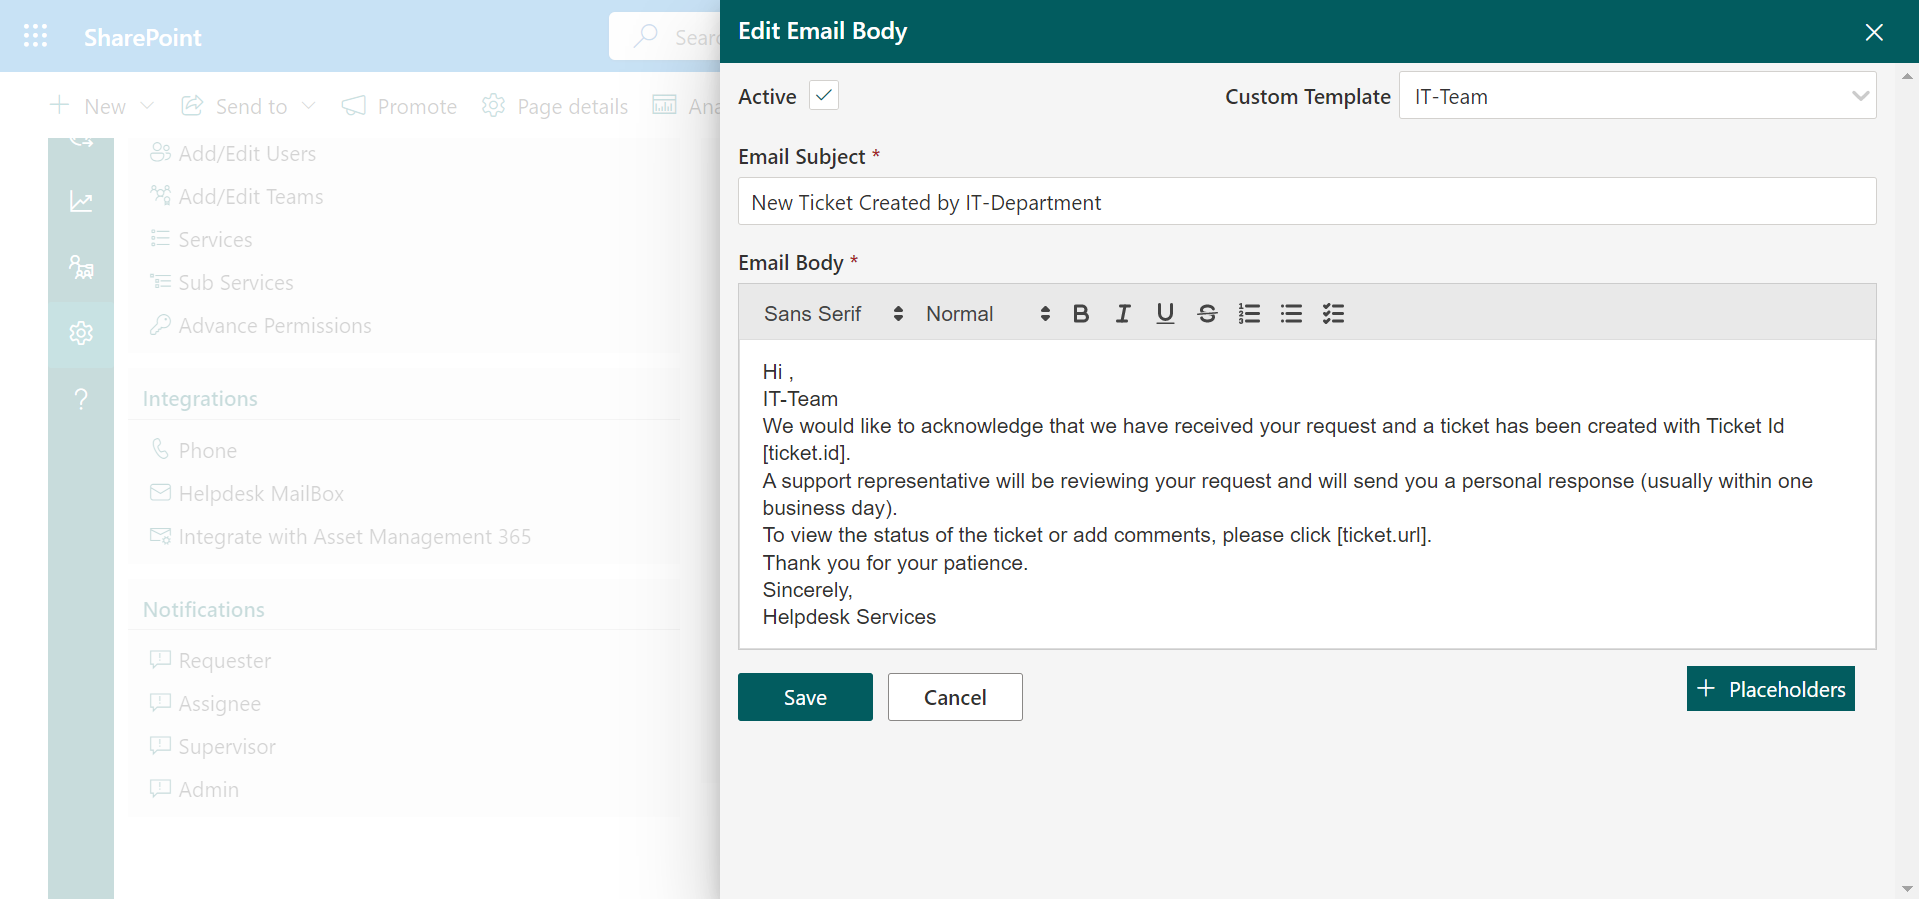Open Supervisor notification settings
Viewport: 1919px width, 899px height.
click(x=212, y=746)
